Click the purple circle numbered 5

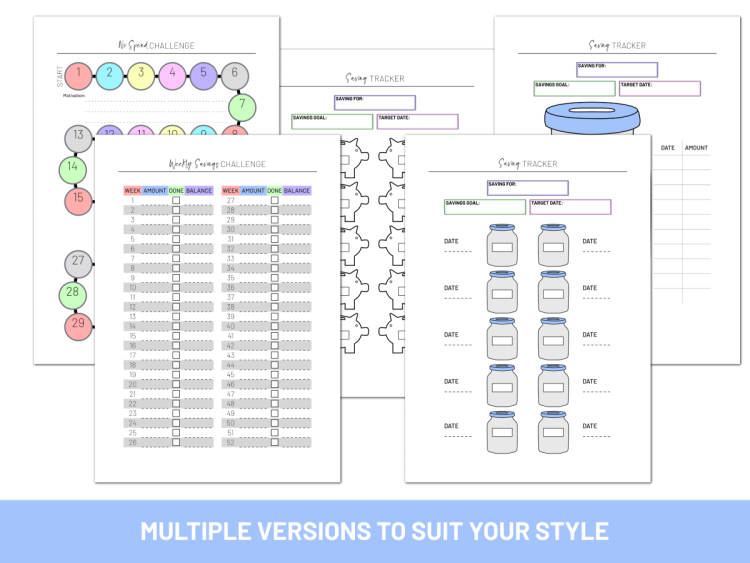(203, 73)
